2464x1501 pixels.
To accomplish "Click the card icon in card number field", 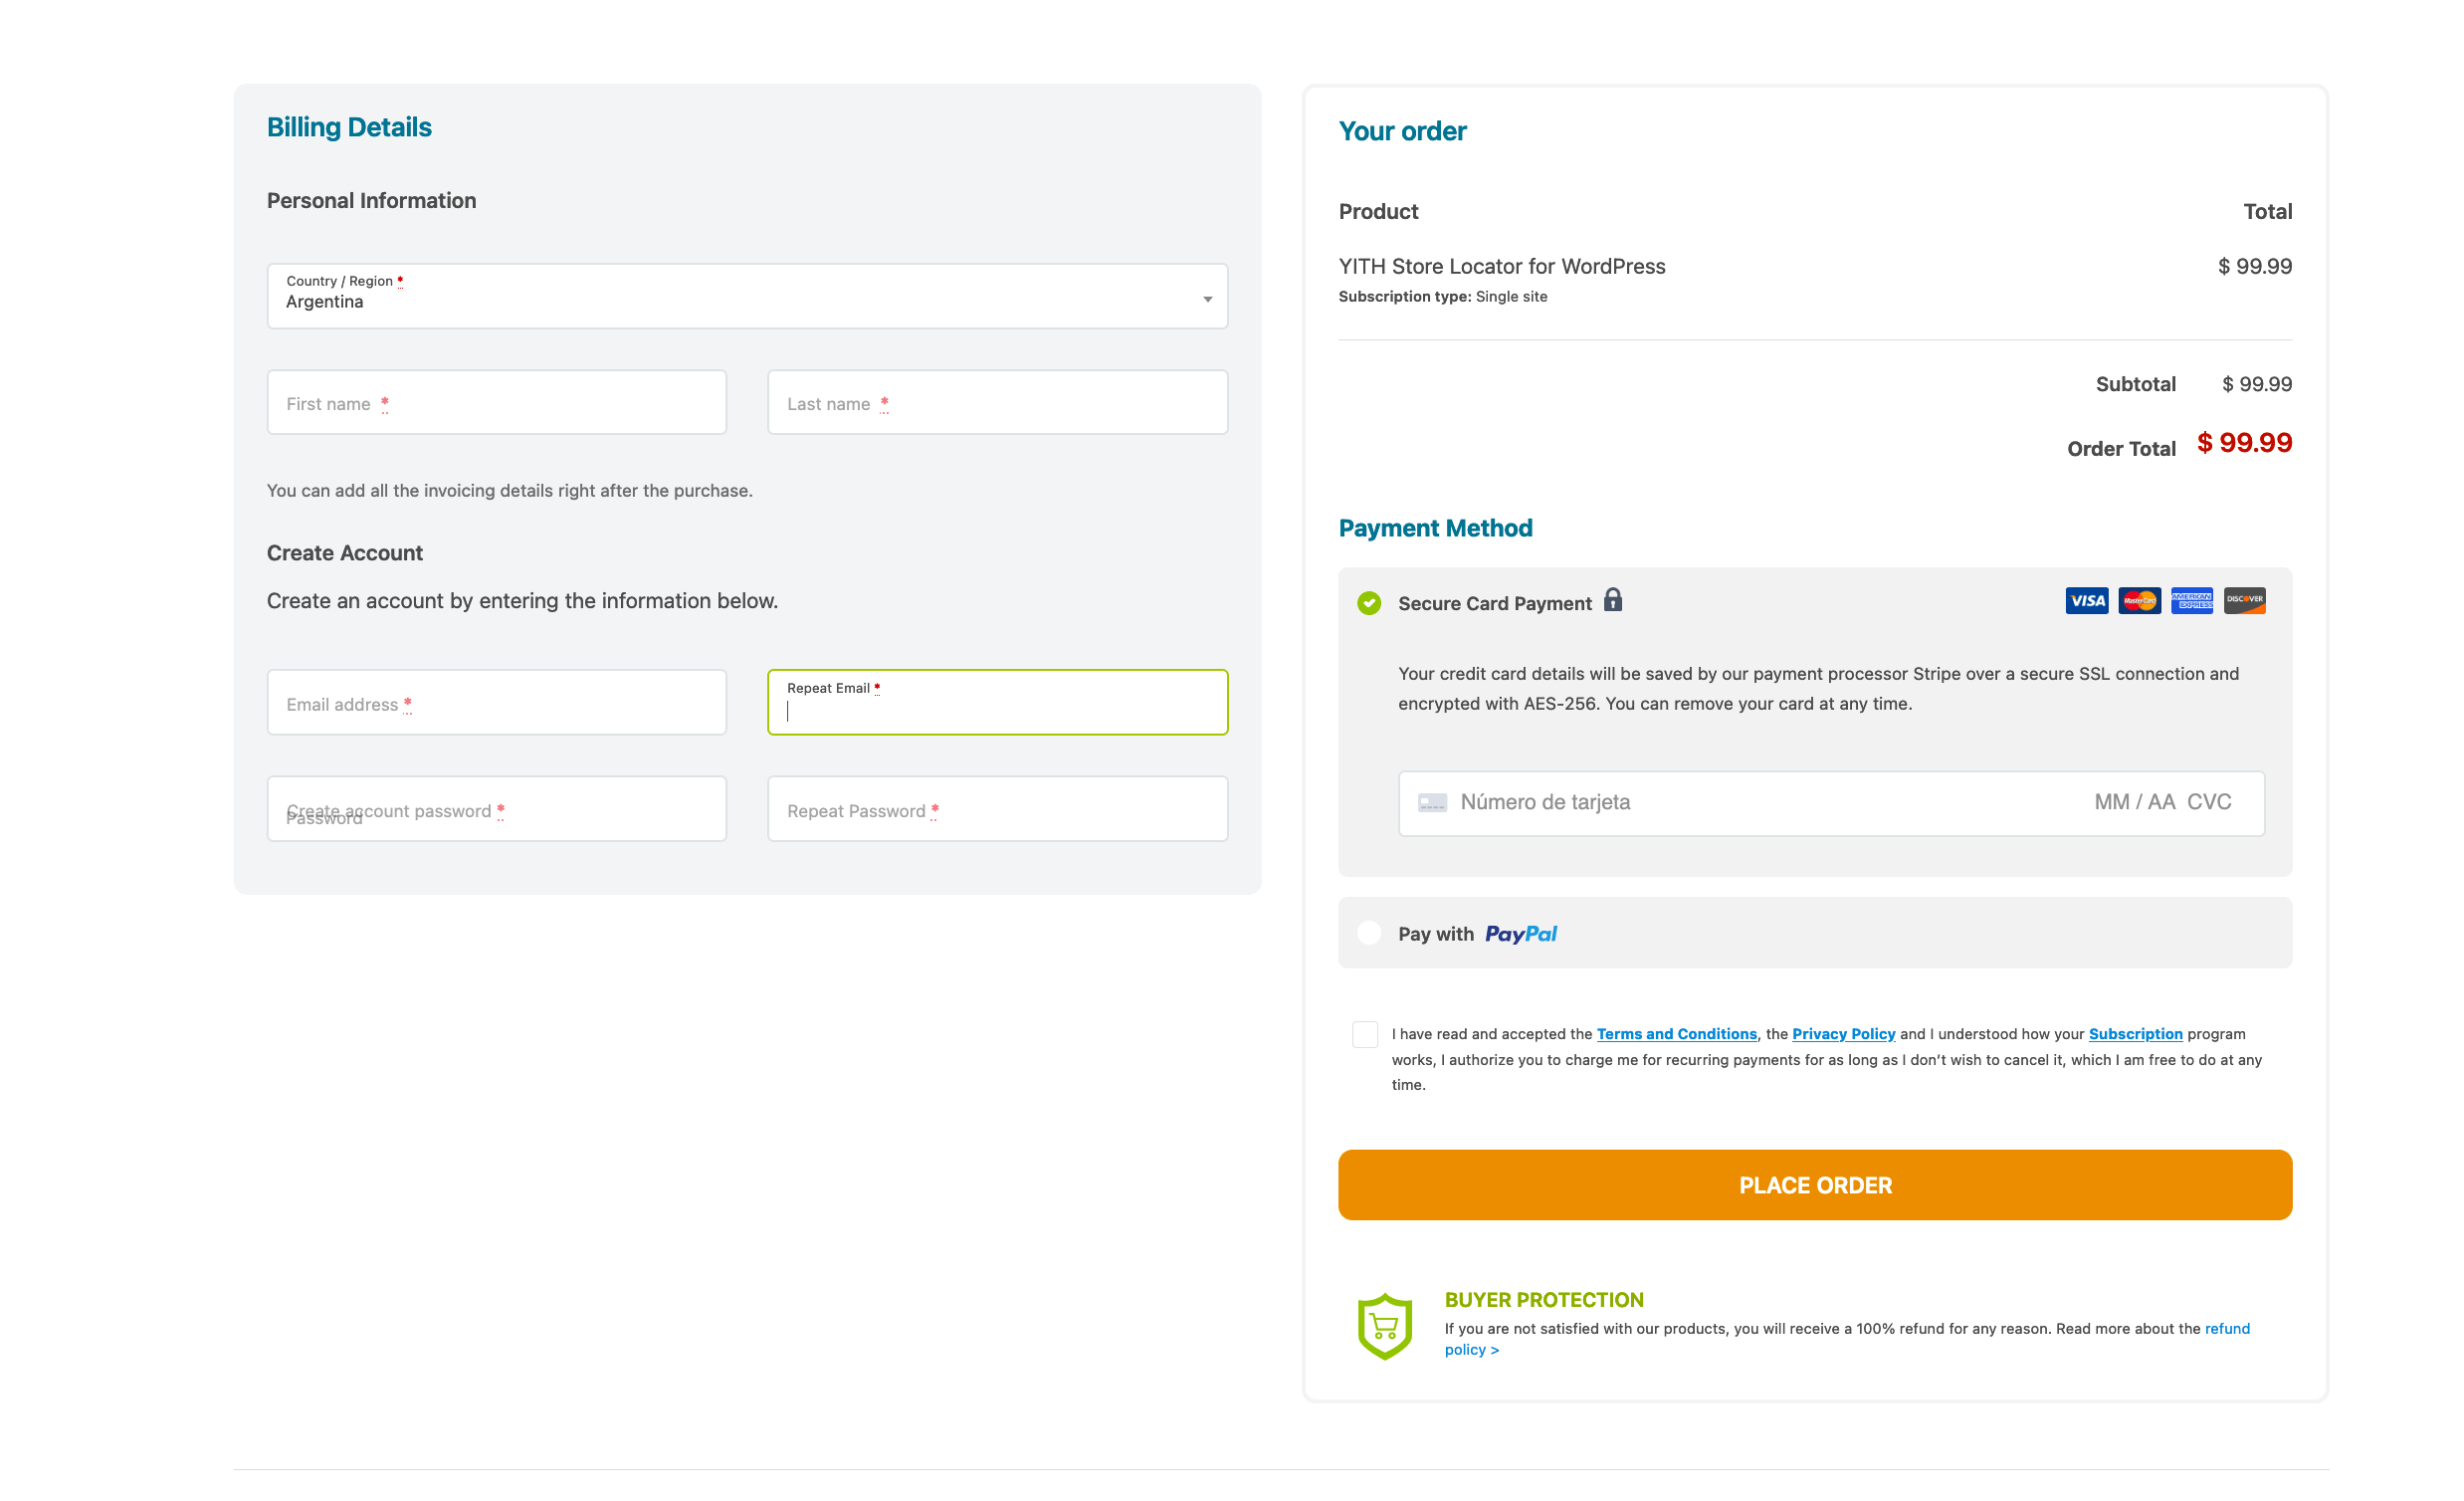I will (x=1432, y=803).
